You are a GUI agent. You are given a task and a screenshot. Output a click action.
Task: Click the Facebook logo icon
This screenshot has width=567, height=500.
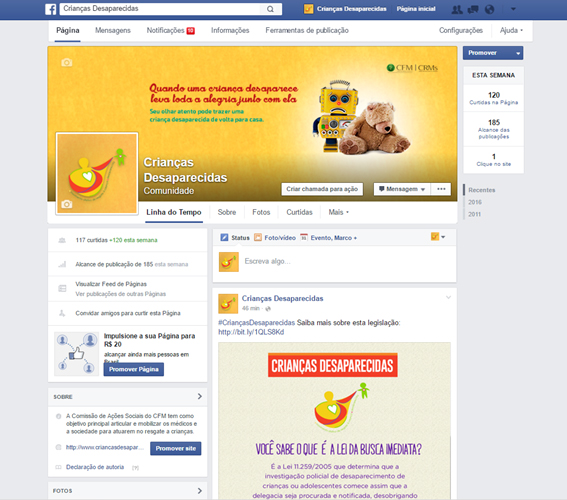pyautogui.click(x=51, y=9)
